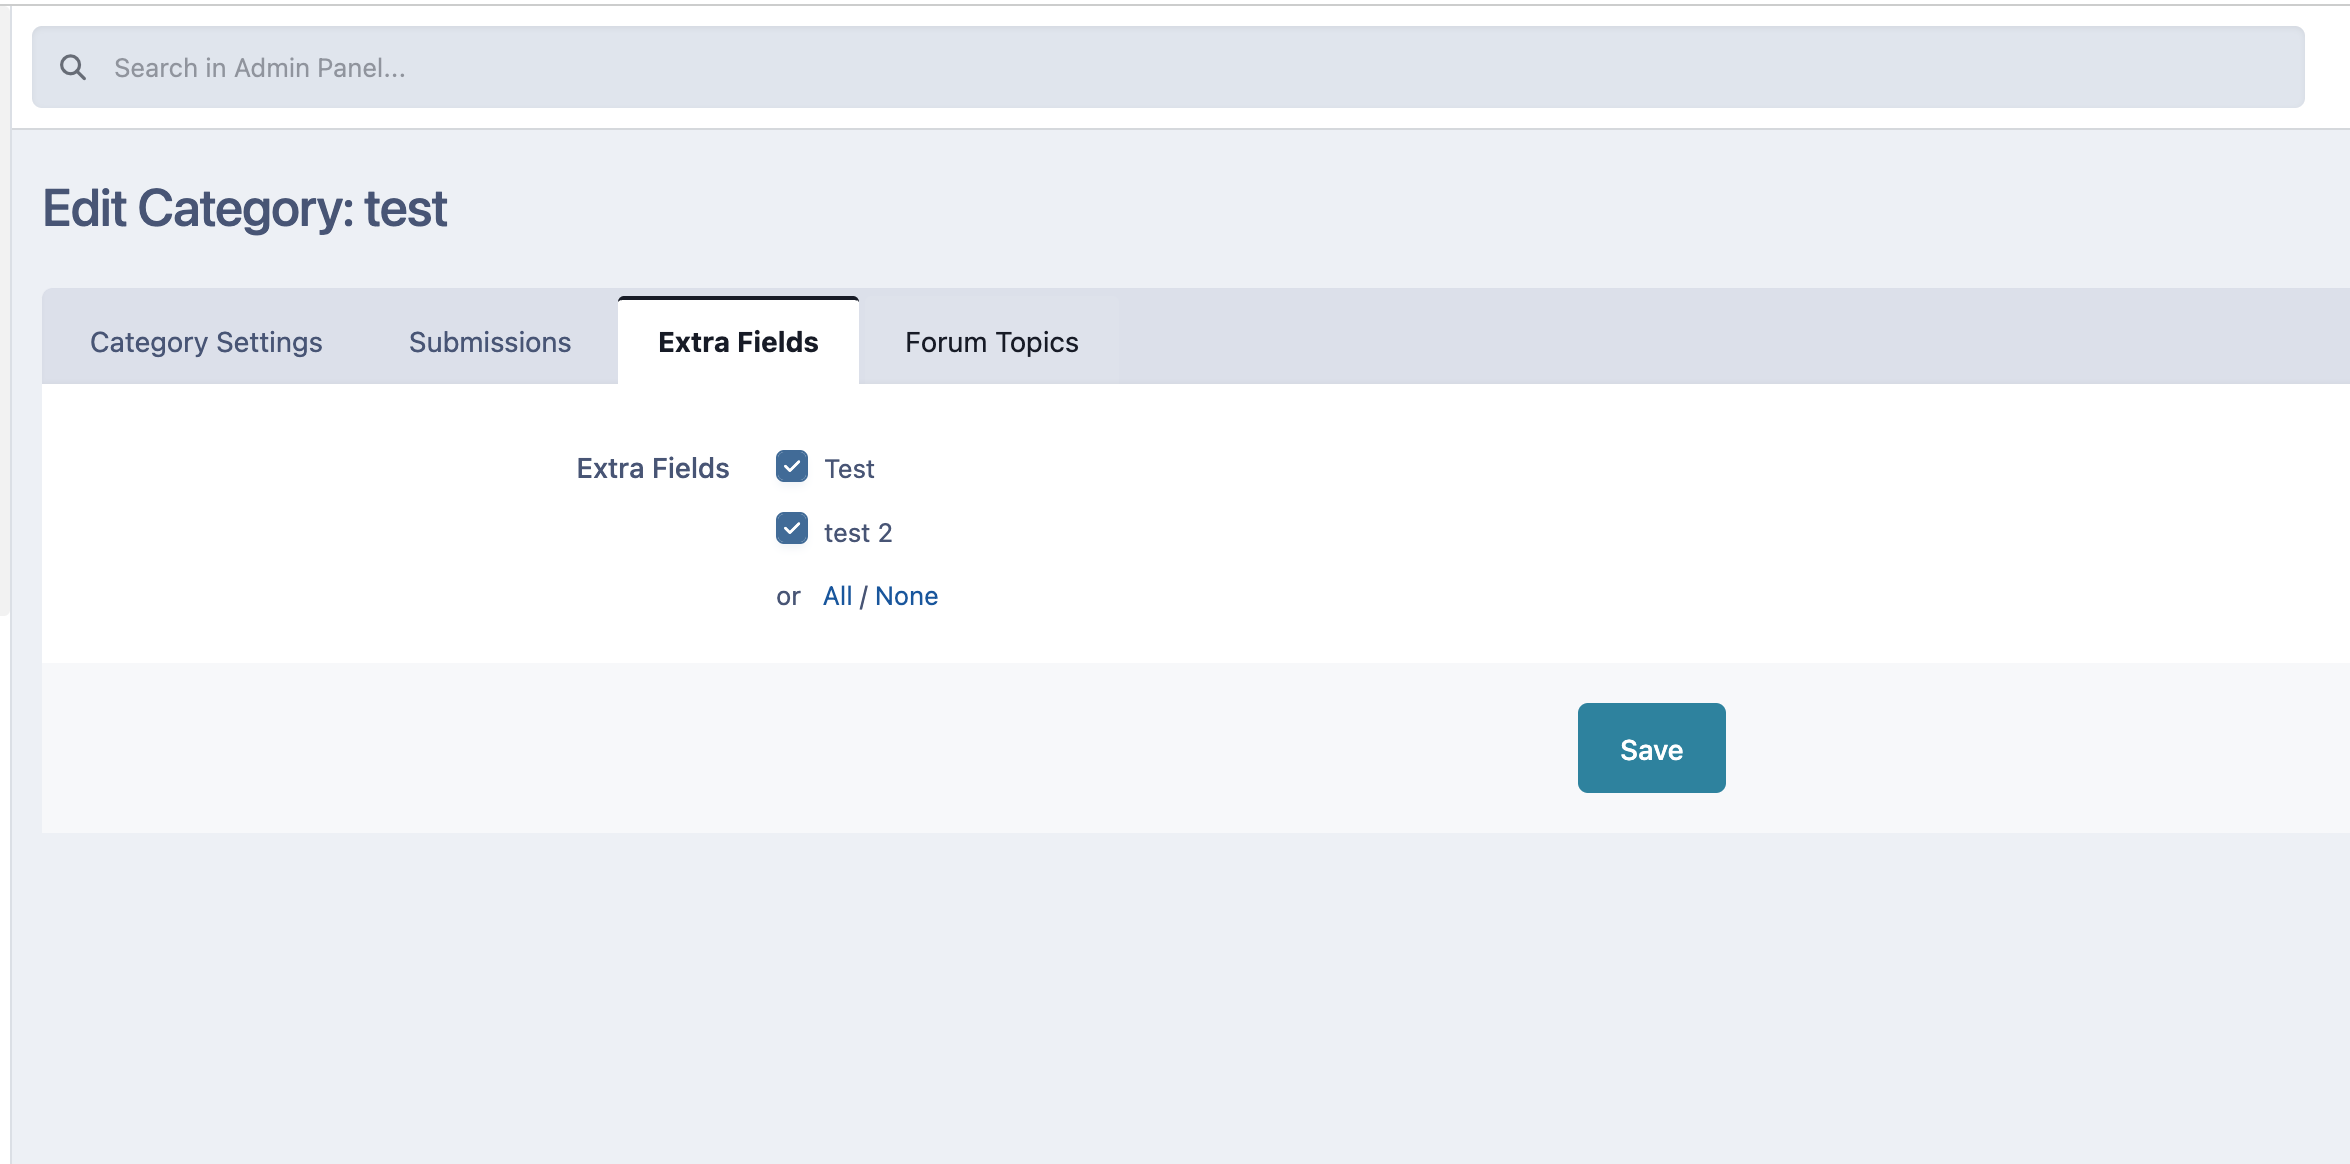
Task: Switch to the Submissions tab
Action: pos(490,342)
